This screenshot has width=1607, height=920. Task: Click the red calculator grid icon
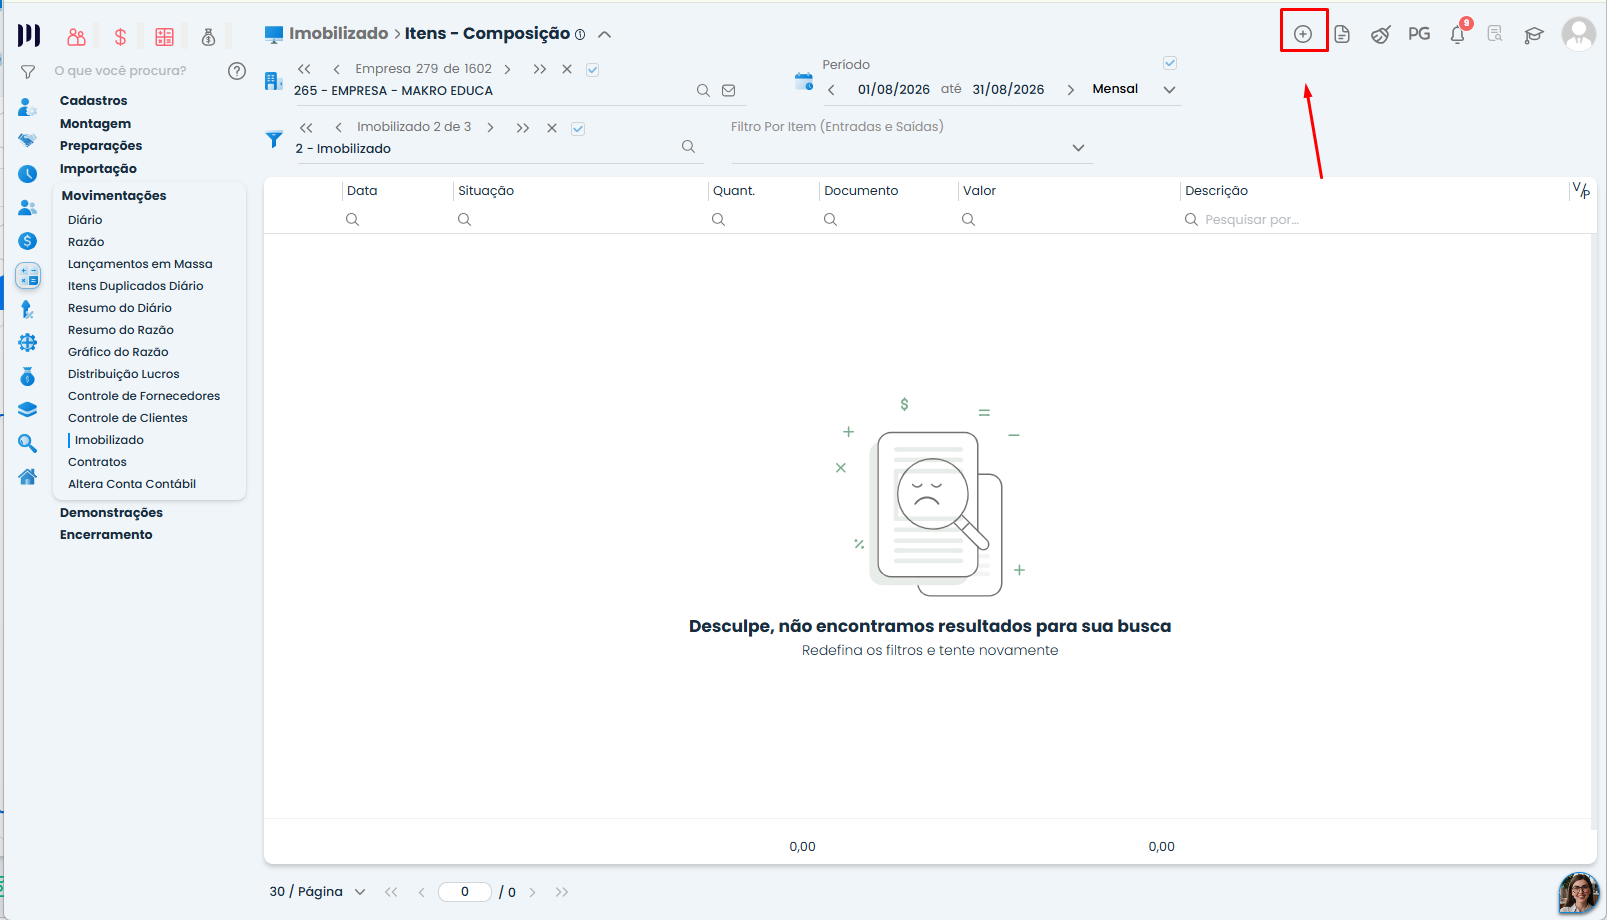click(165, 37)
